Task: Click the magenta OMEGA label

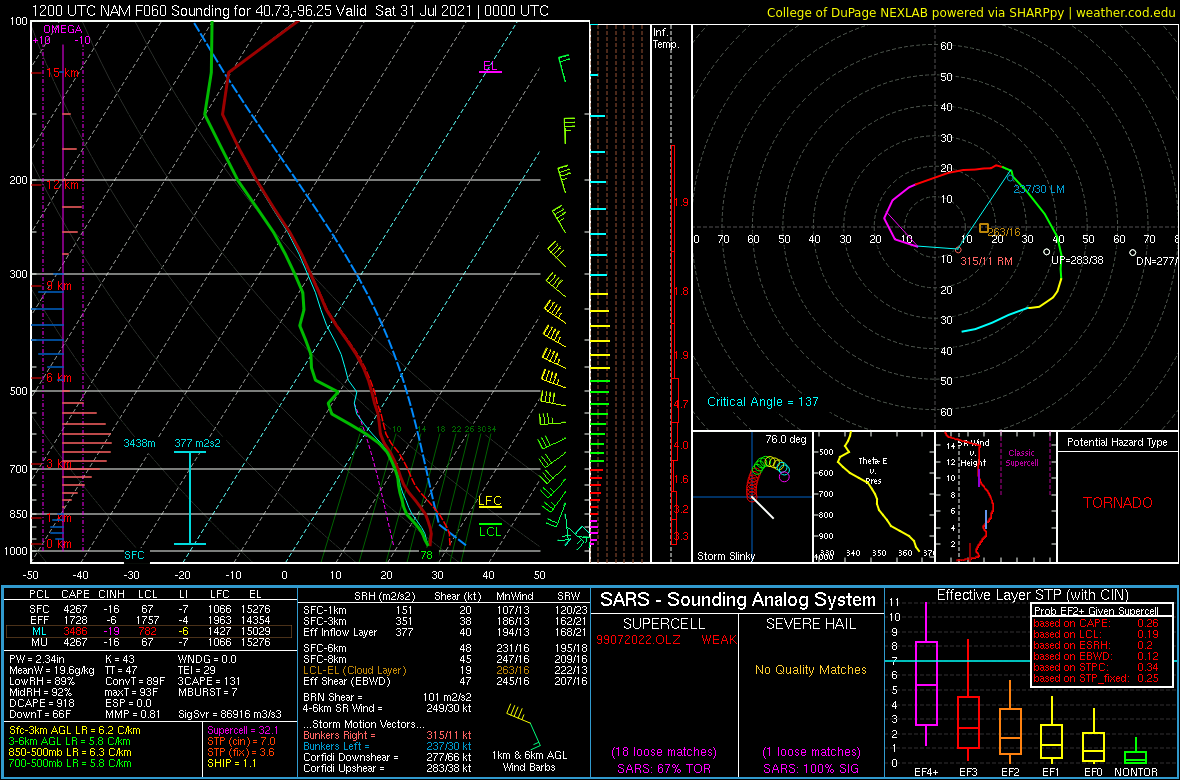Action: click(61, 29)
